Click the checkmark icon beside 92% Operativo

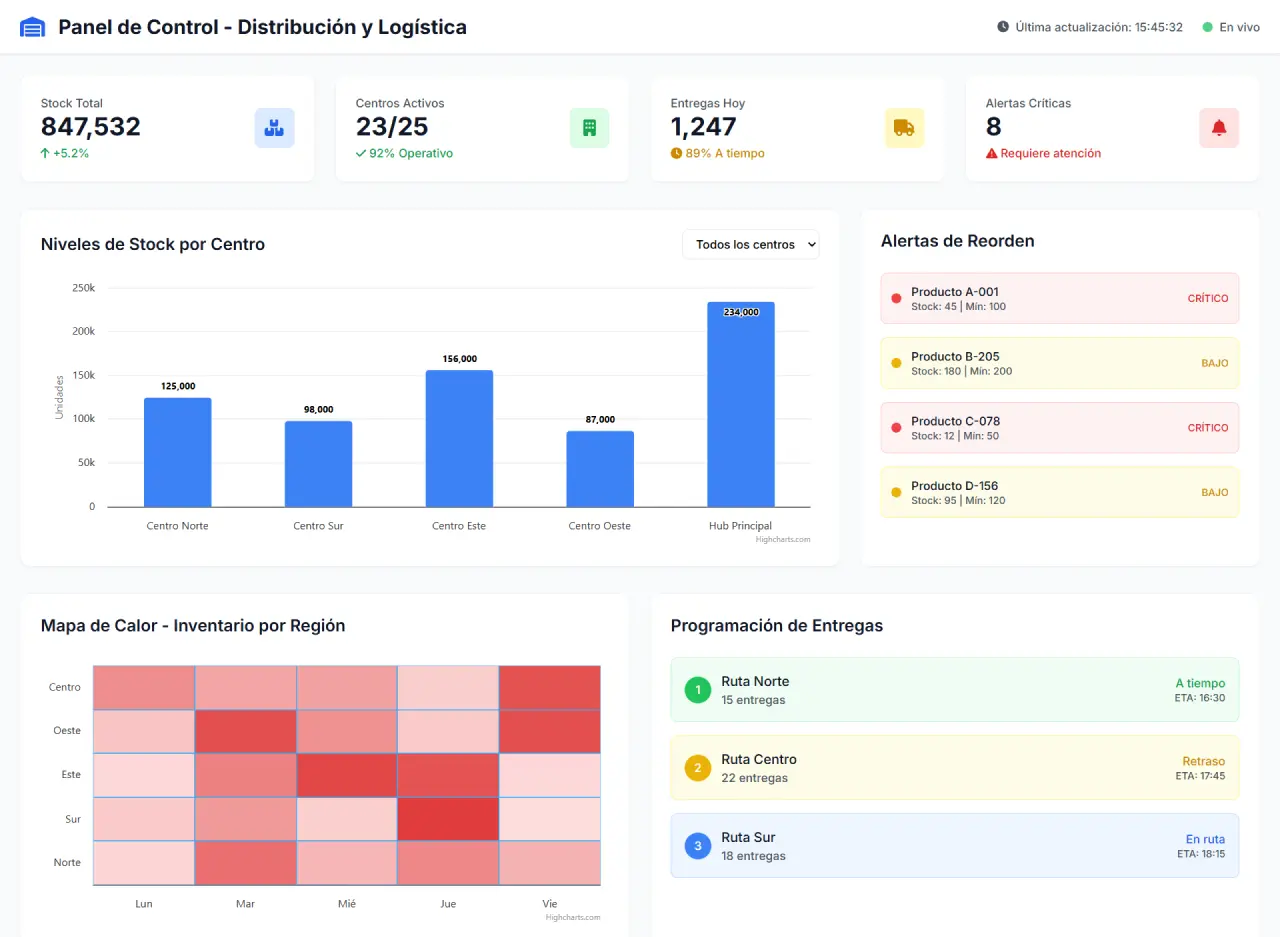[361, 153]
